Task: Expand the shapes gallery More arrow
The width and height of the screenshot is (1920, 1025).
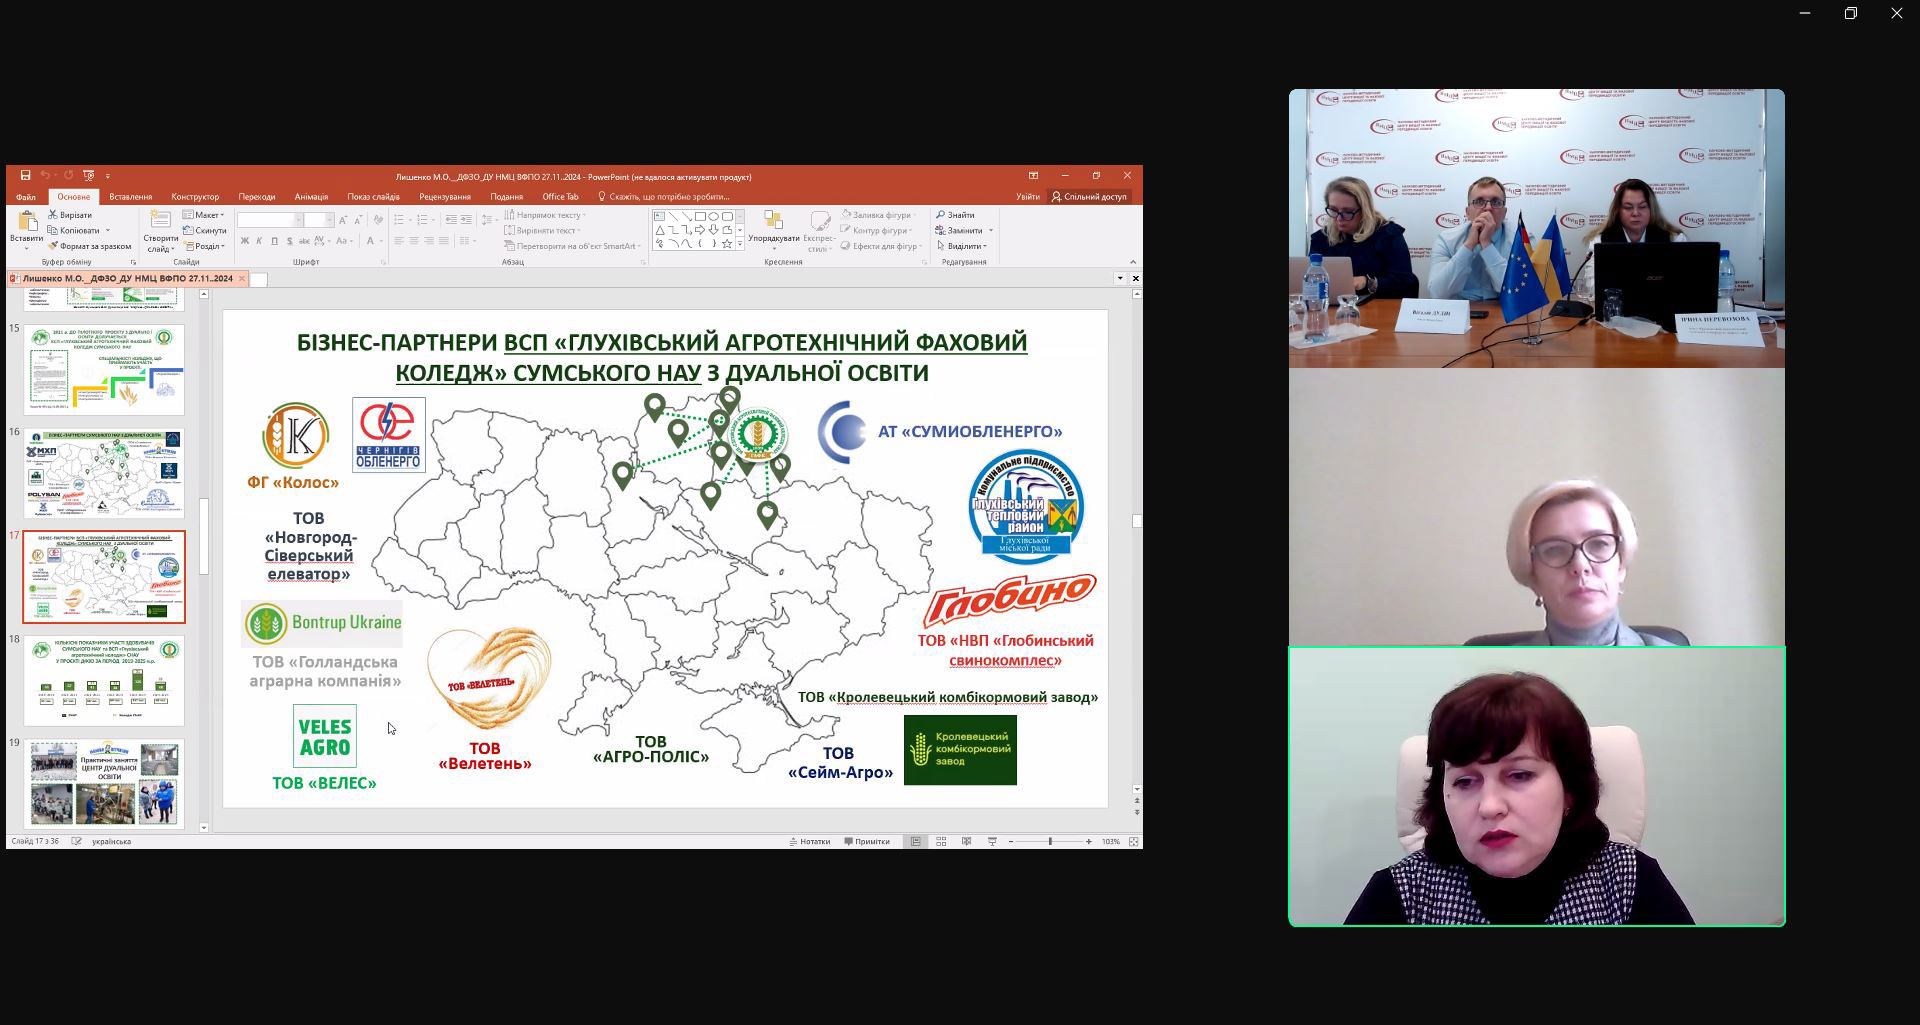Action: coord(740,244)
